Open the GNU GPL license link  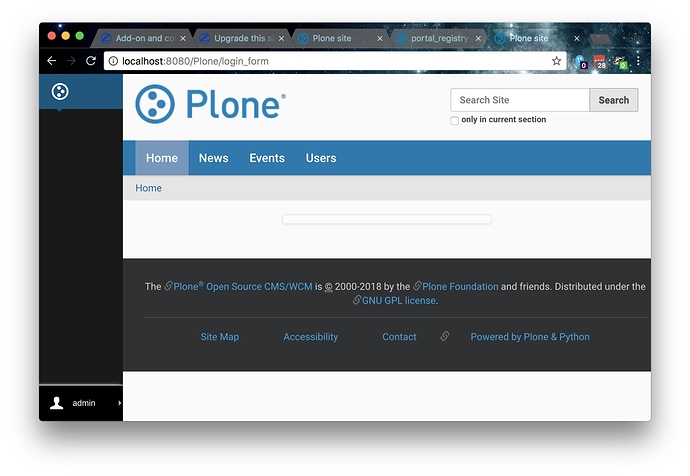[x=399, y=300]
